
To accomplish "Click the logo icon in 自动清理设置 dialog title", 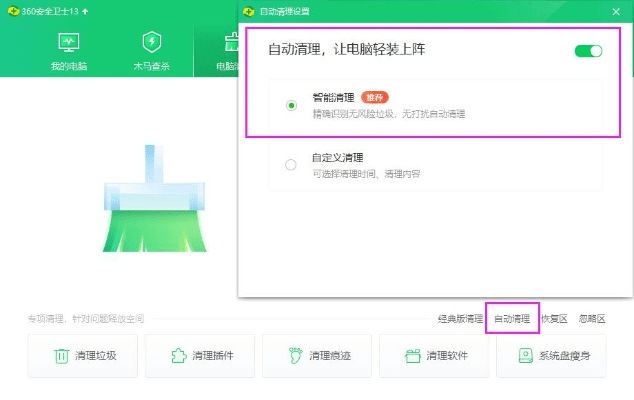I will coord(249,12).
